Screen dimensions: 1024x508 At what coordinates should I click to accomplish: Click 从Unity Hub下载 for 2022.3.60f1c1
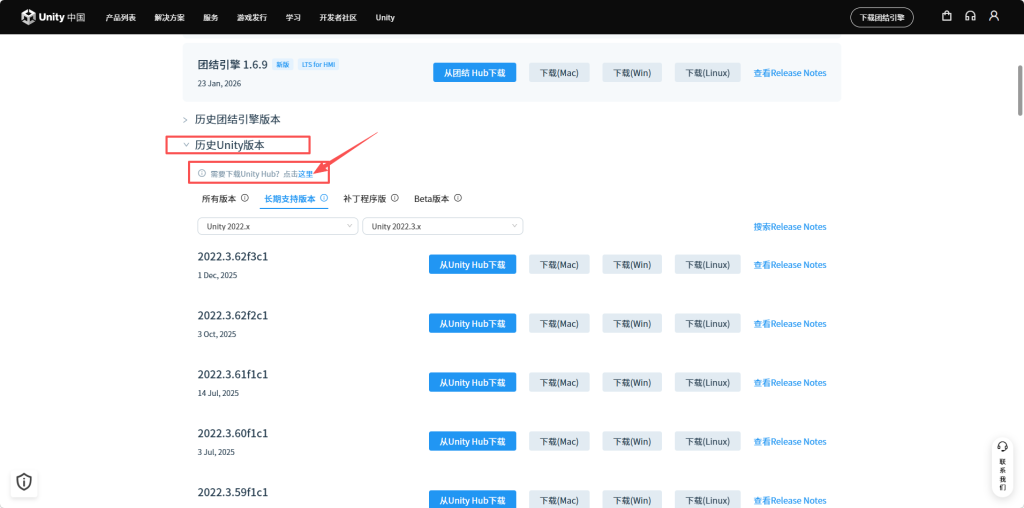tap(472, 441)
